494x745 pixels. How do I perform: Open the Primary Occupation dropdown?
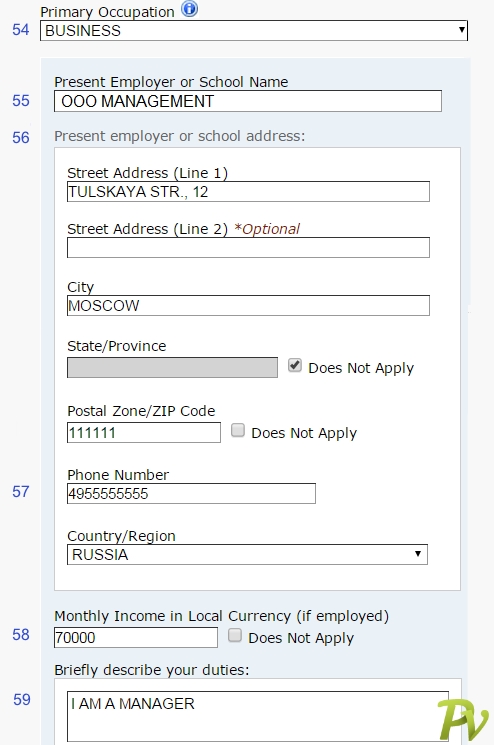[254, 30]
